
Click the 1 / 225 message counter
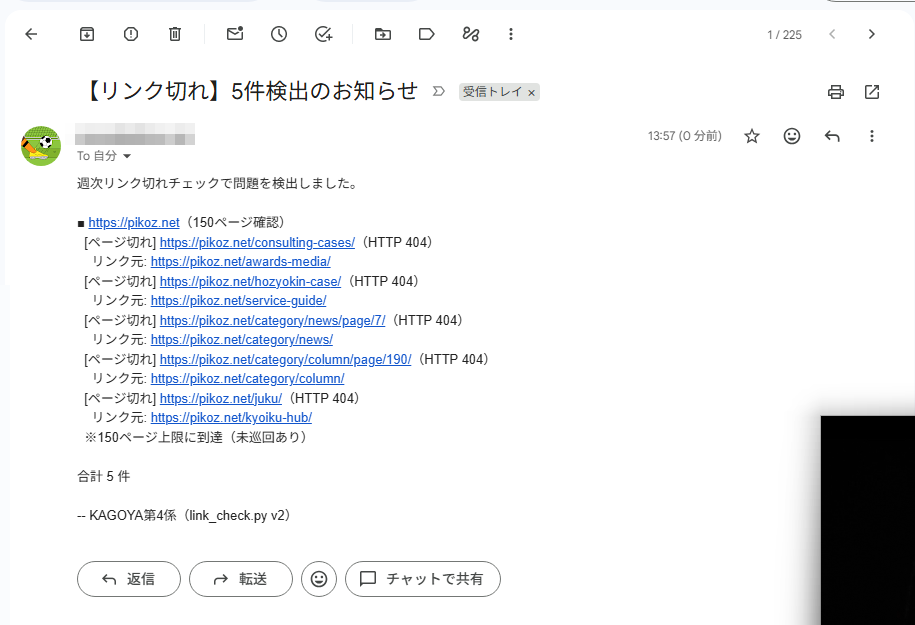pyautogui.click(x=784, y=35)
